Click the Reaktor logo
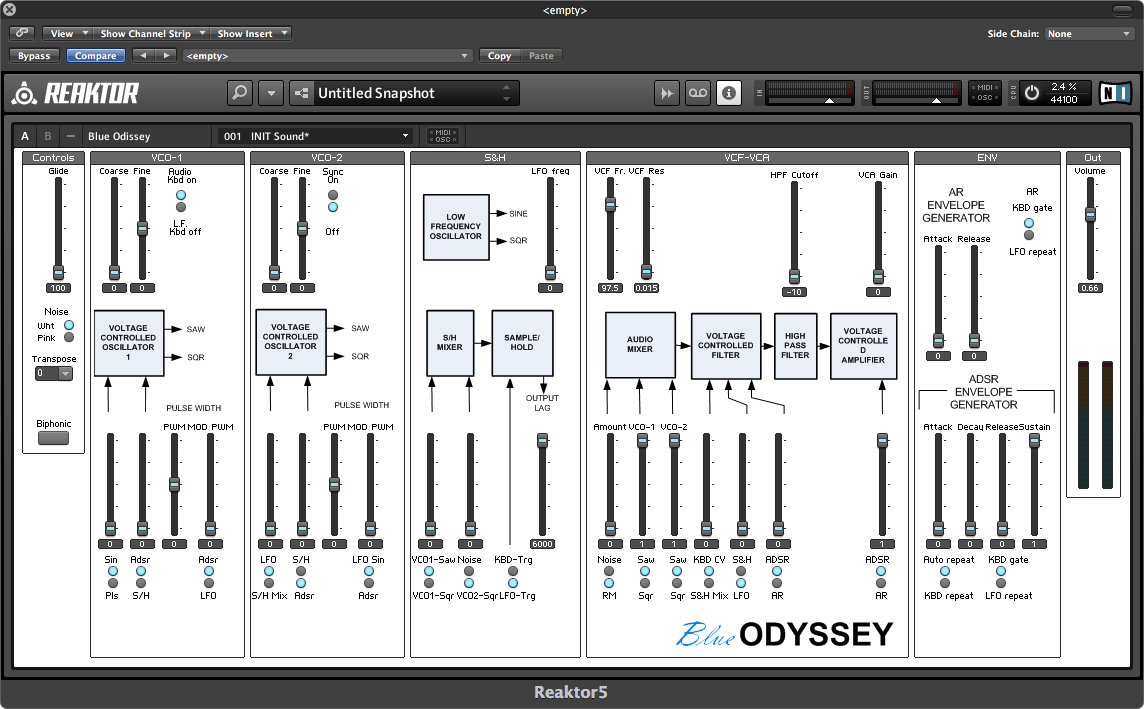 [75, 93]
